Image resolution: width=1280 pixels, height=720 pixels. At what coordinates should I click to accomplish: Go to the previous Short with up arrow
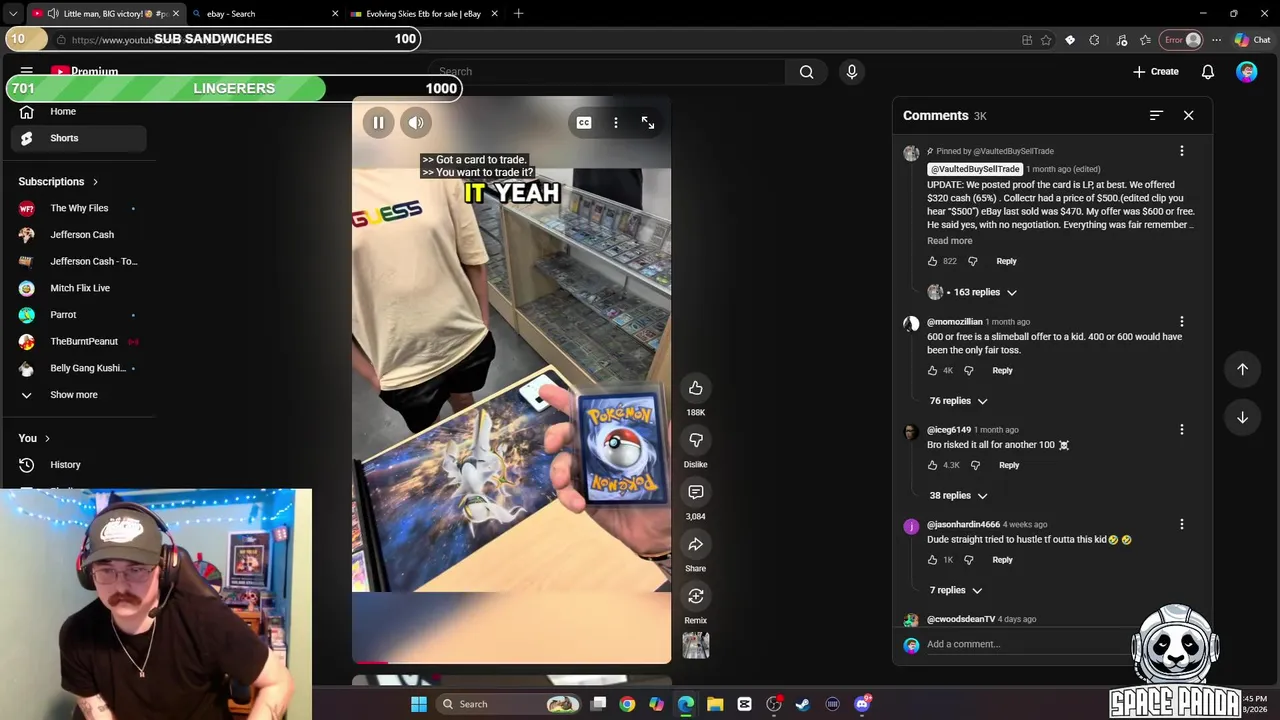tap(1242, 369)
